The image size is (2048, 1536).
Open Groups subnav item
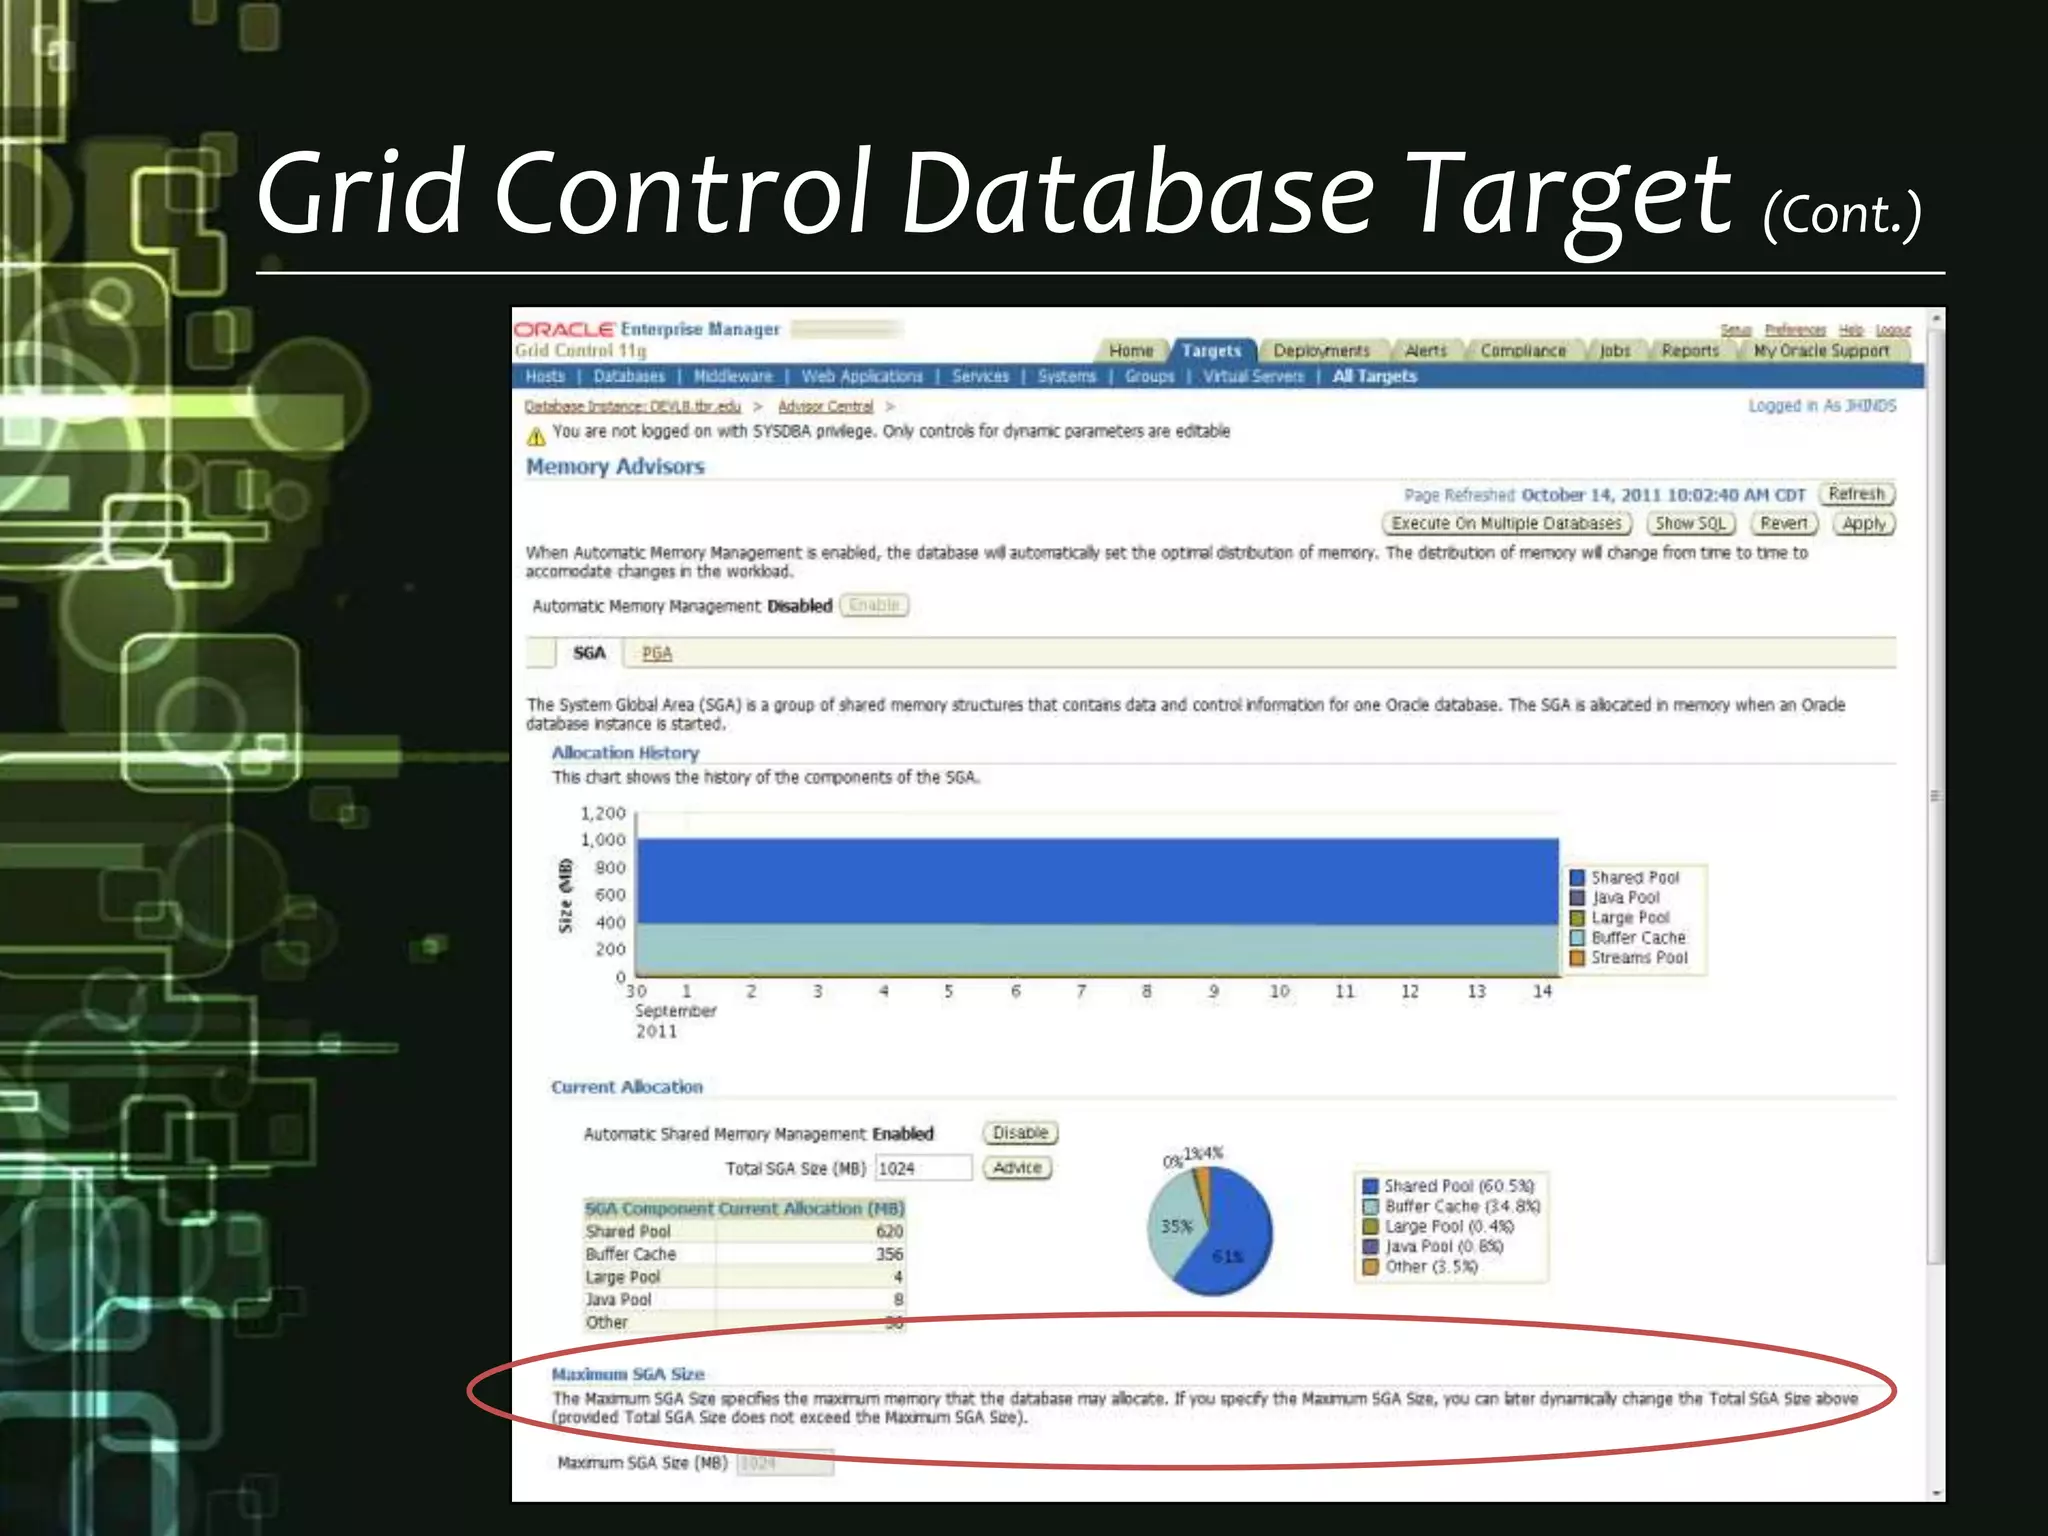pos(1150,377)
